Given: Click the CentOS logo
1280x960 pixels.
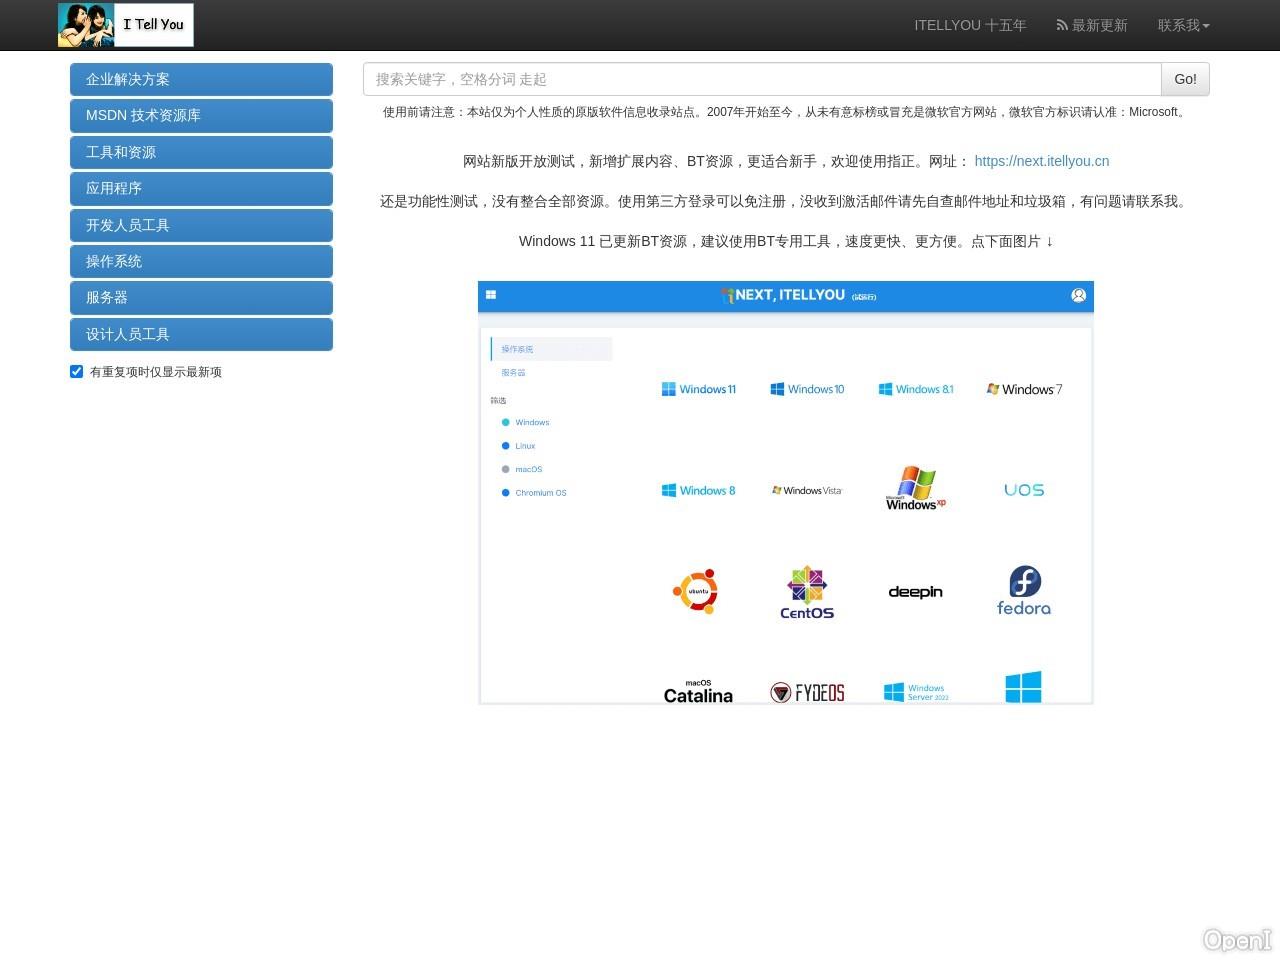Looking at the screenshot, I should (x=806, y=591).
